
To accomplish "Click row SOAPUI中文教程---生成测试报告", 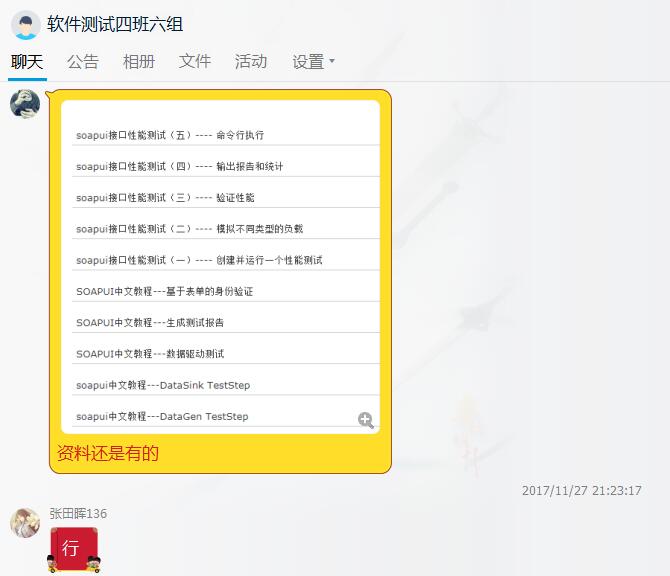I will pos(226,323).
